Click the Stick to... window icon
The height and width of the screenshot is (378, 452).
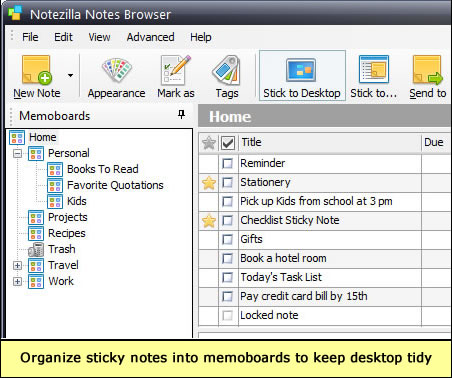[x=374, y=69]
